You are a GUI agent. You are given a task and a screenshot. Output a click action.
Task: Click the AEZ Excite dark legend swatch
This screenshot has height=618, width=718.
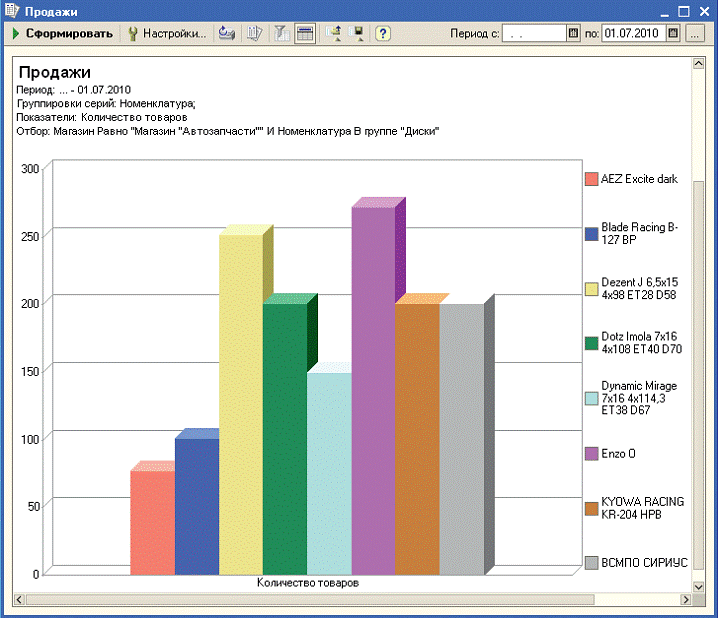pyautogui.click(x=592, y=179)
